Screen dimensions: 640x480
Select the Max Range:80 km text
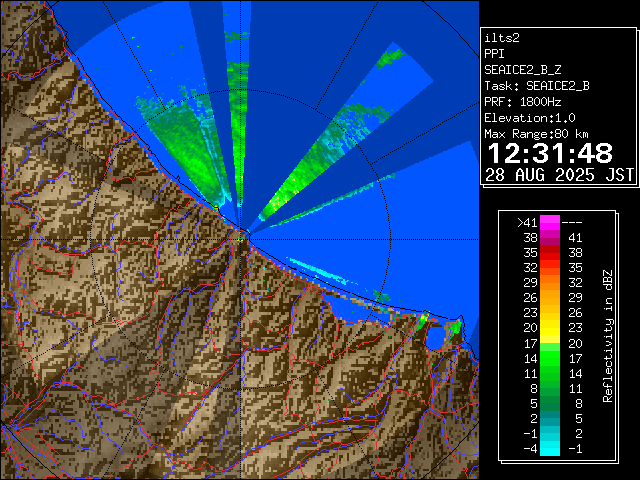pos(536,133)
